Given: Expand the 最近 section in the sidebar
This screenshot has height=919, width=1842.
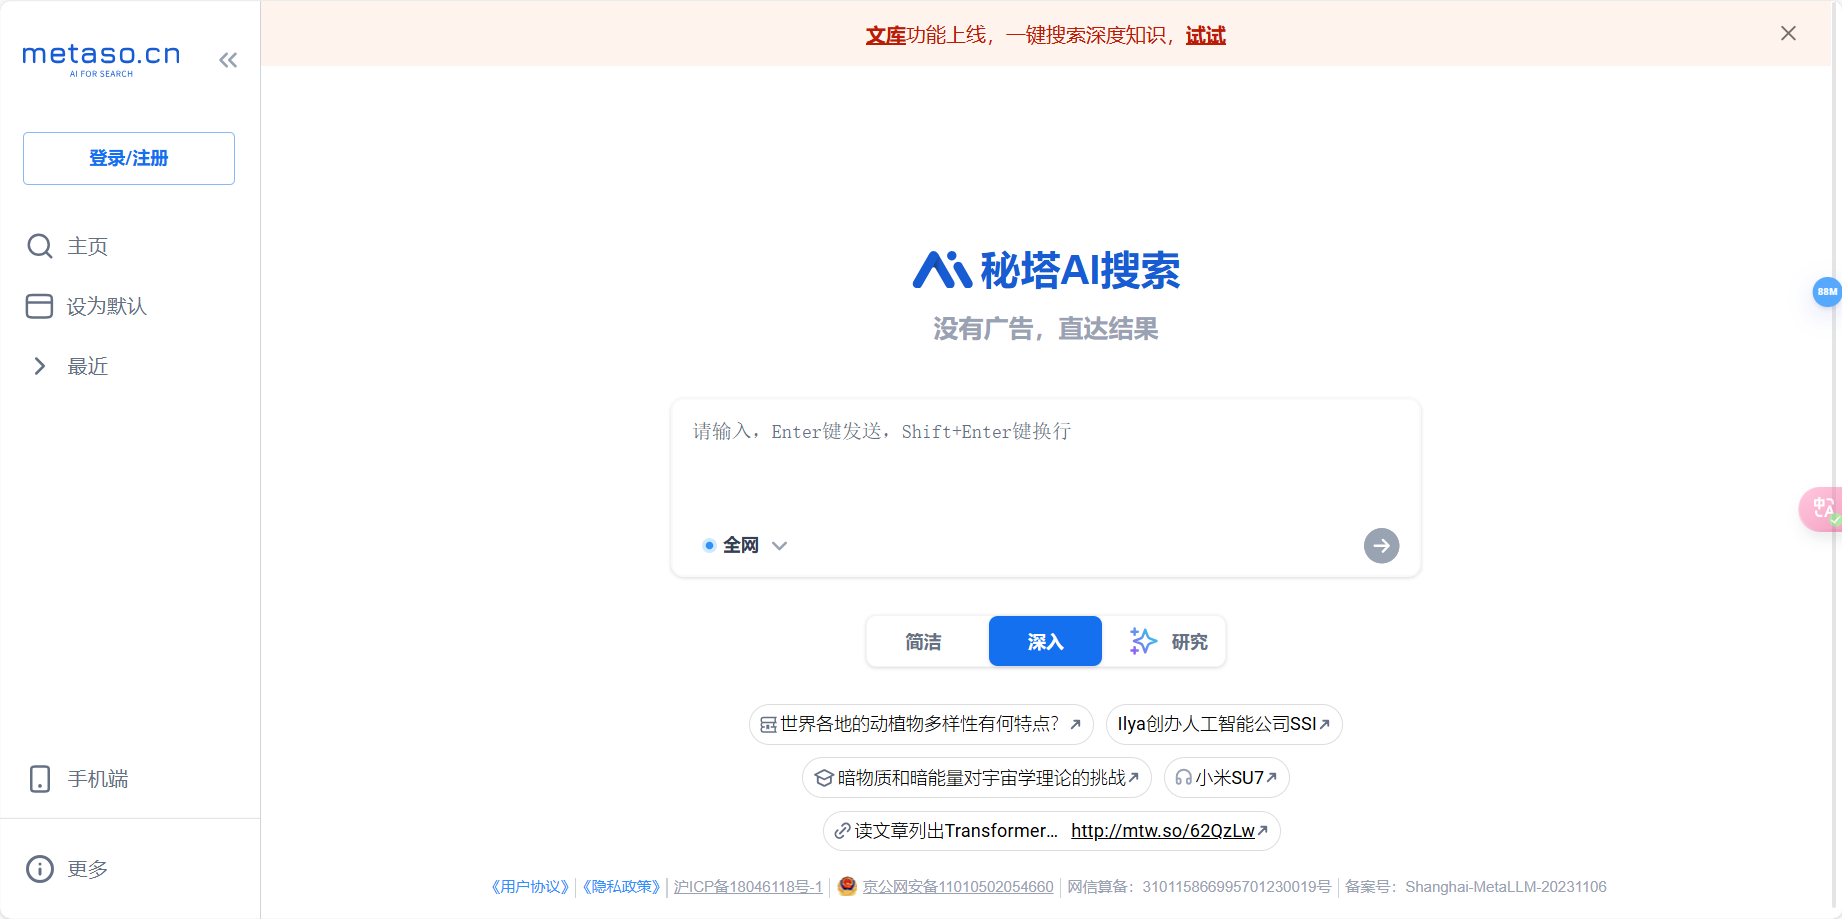Looking at the screenshot, I should [40, 366].
